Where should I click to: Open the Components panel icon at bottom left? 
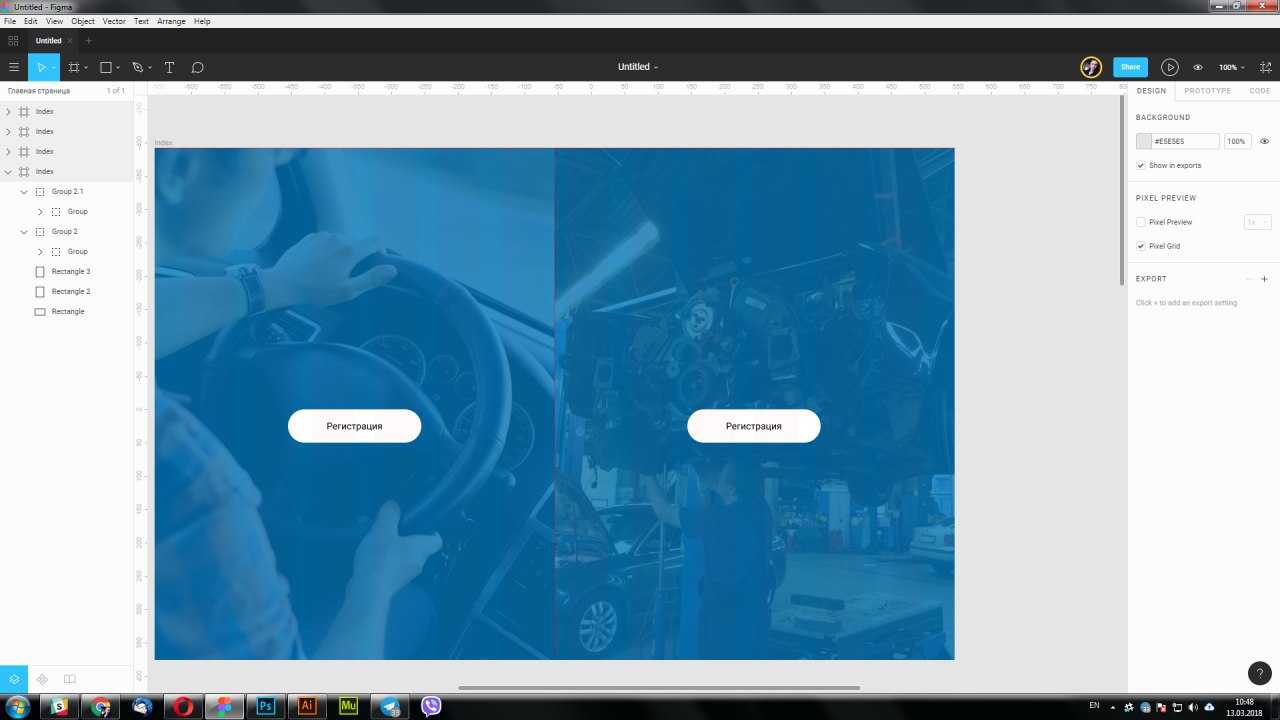tap(42, 679)
